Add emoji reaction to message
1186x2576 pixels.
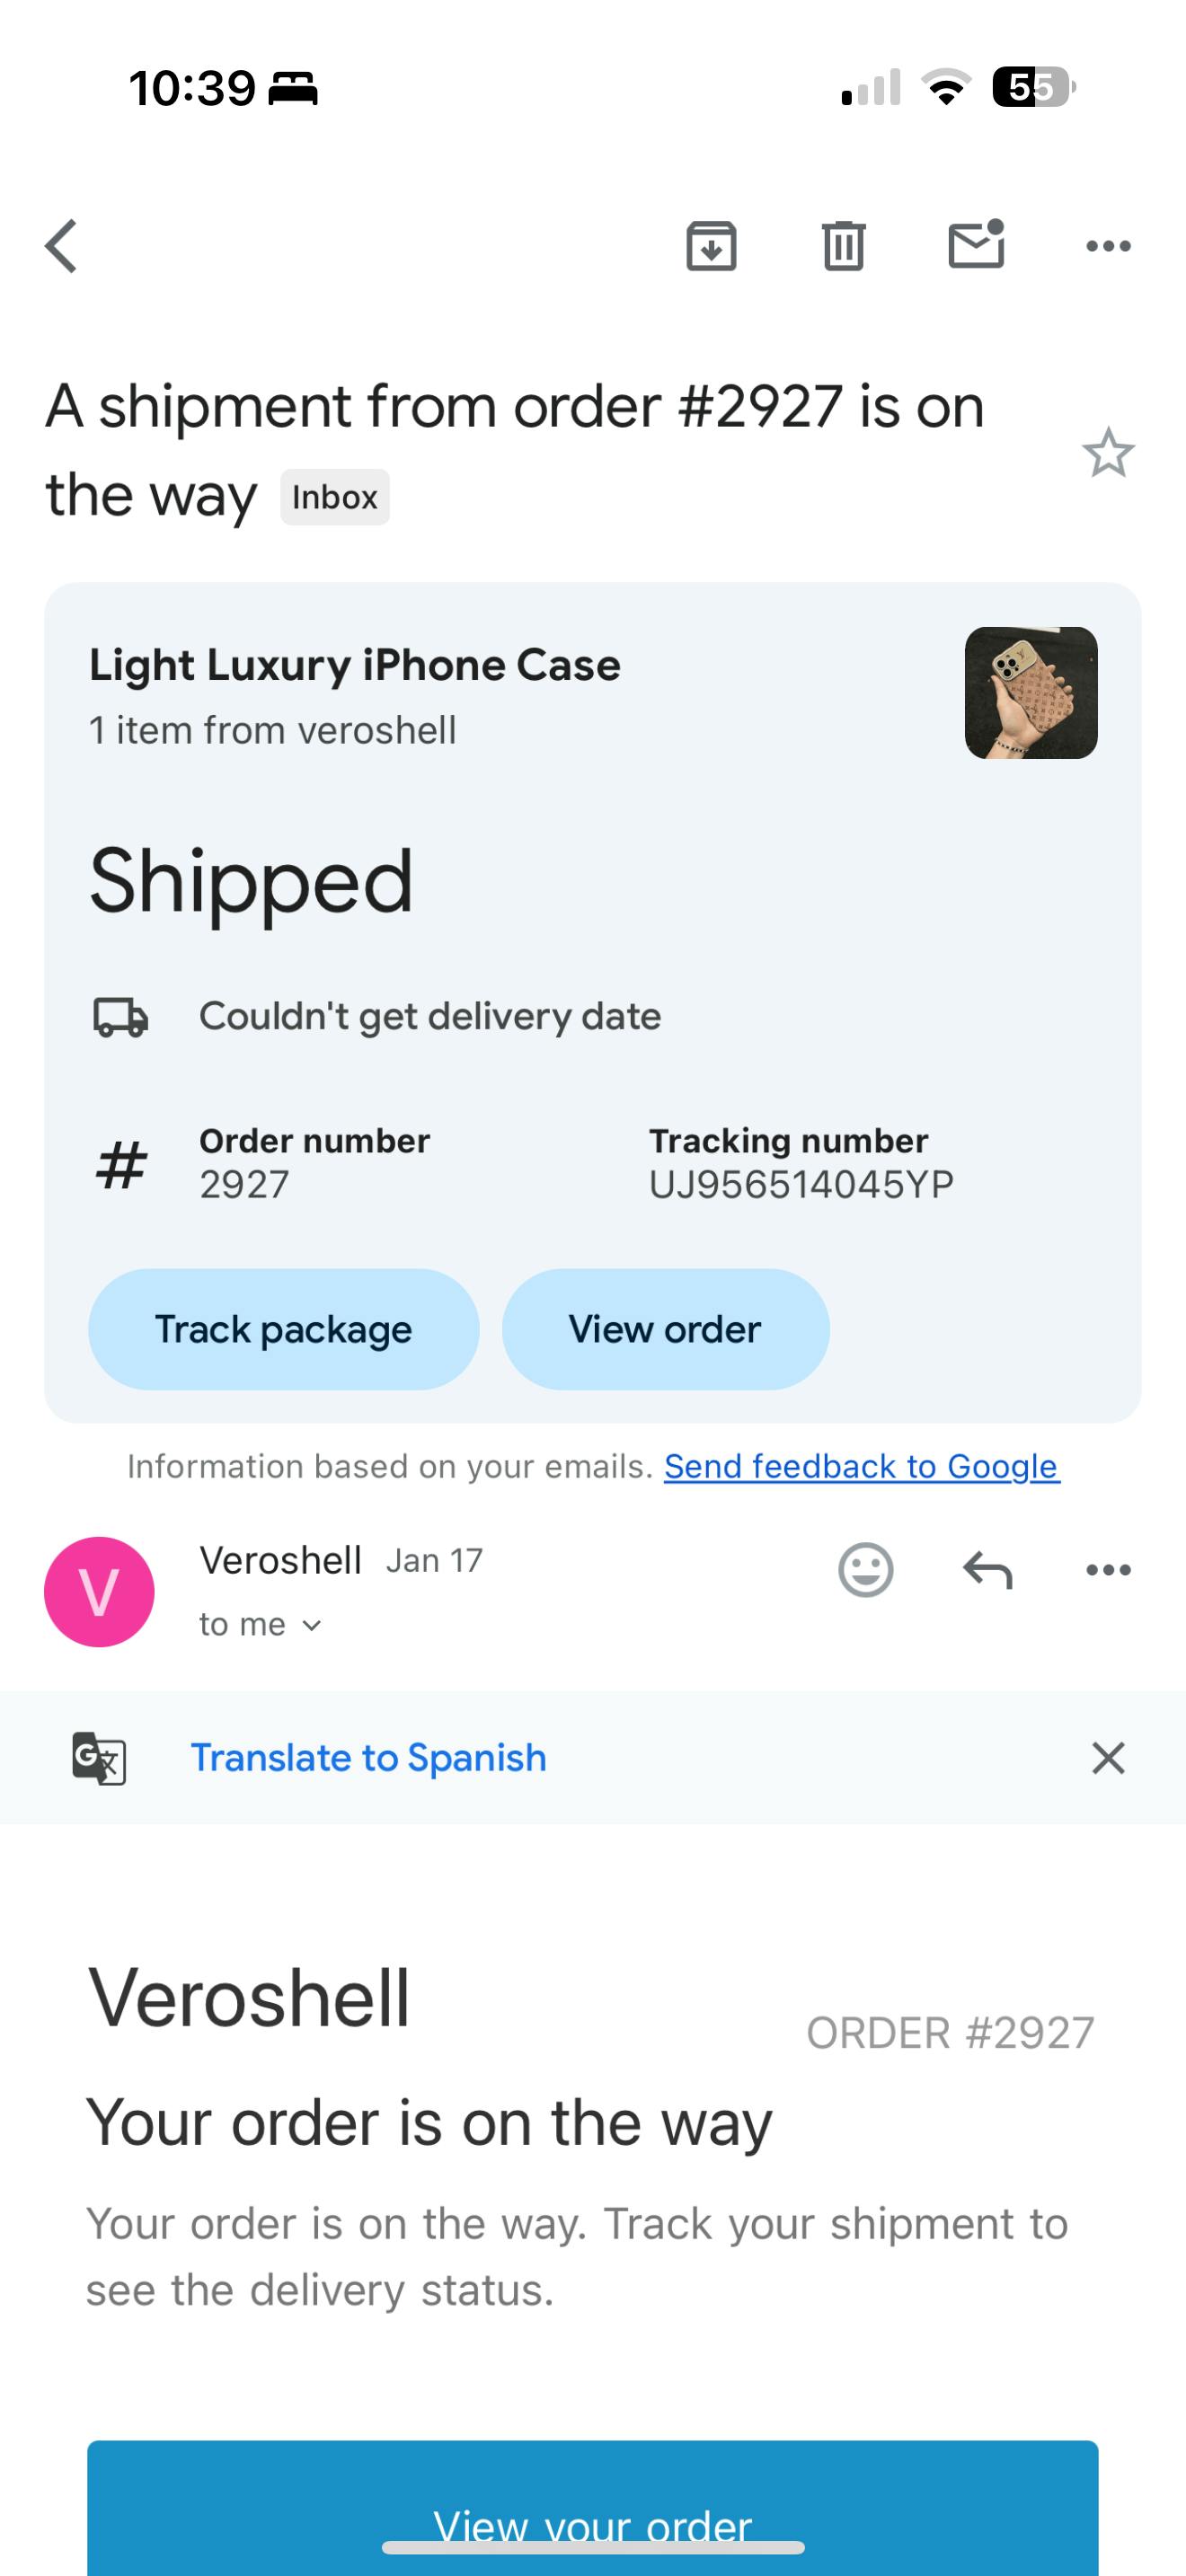coord(865,1570)
